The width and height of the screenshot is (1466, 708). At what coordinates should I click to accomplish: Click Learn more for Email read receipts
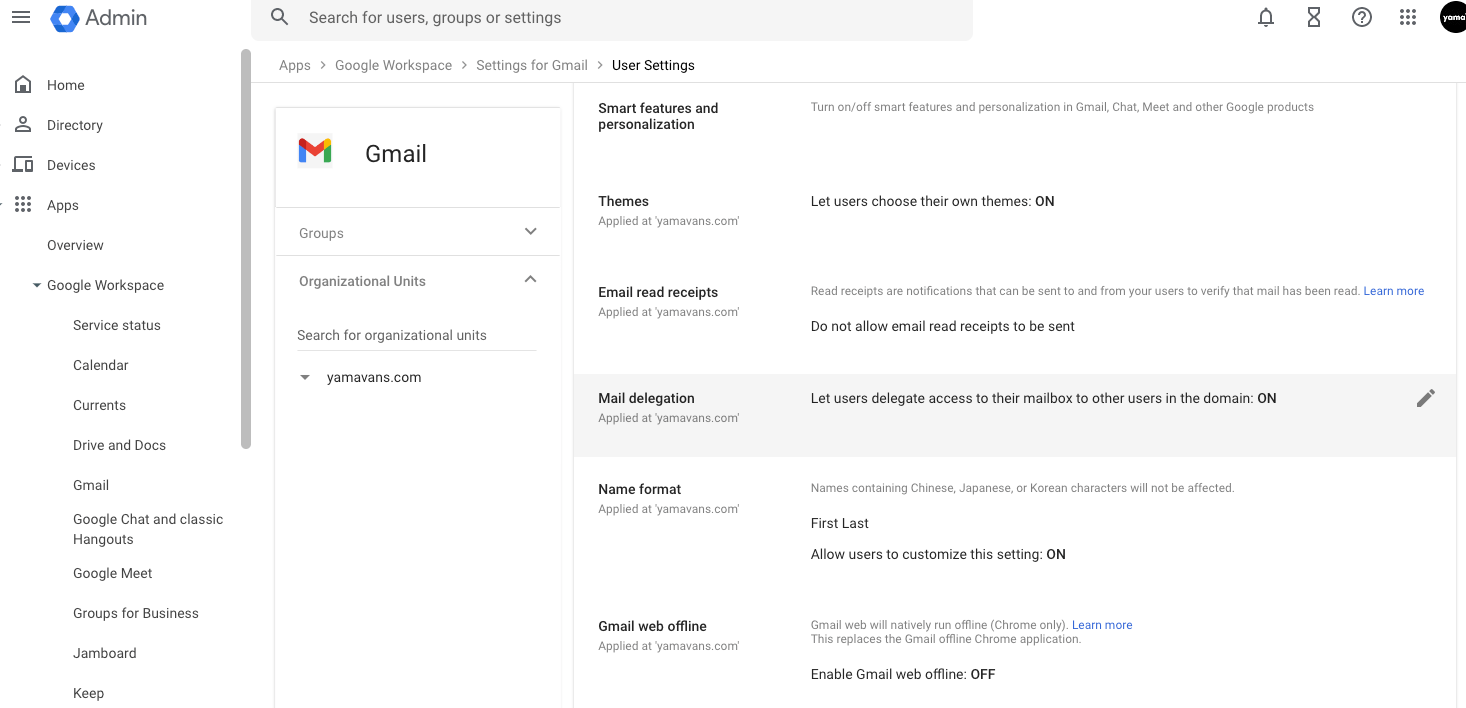[1393, 291]
